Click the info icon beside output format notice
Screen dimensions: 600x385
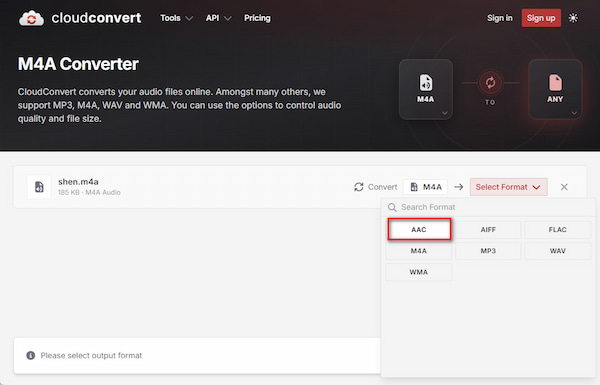tap(31, 356)
